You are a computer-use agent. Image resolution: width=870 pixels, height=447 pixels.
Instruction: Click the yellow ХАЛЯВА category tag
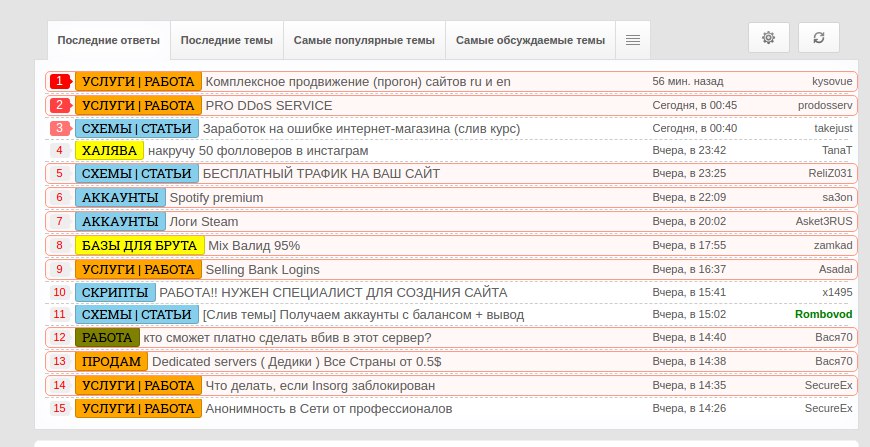pyautogui.click(x=109, y=150)
